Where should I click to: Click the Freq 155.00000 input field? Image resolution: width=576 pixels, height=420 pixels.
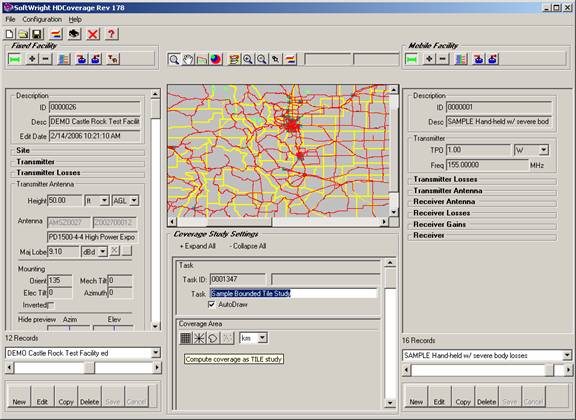(x=487, y=165)
